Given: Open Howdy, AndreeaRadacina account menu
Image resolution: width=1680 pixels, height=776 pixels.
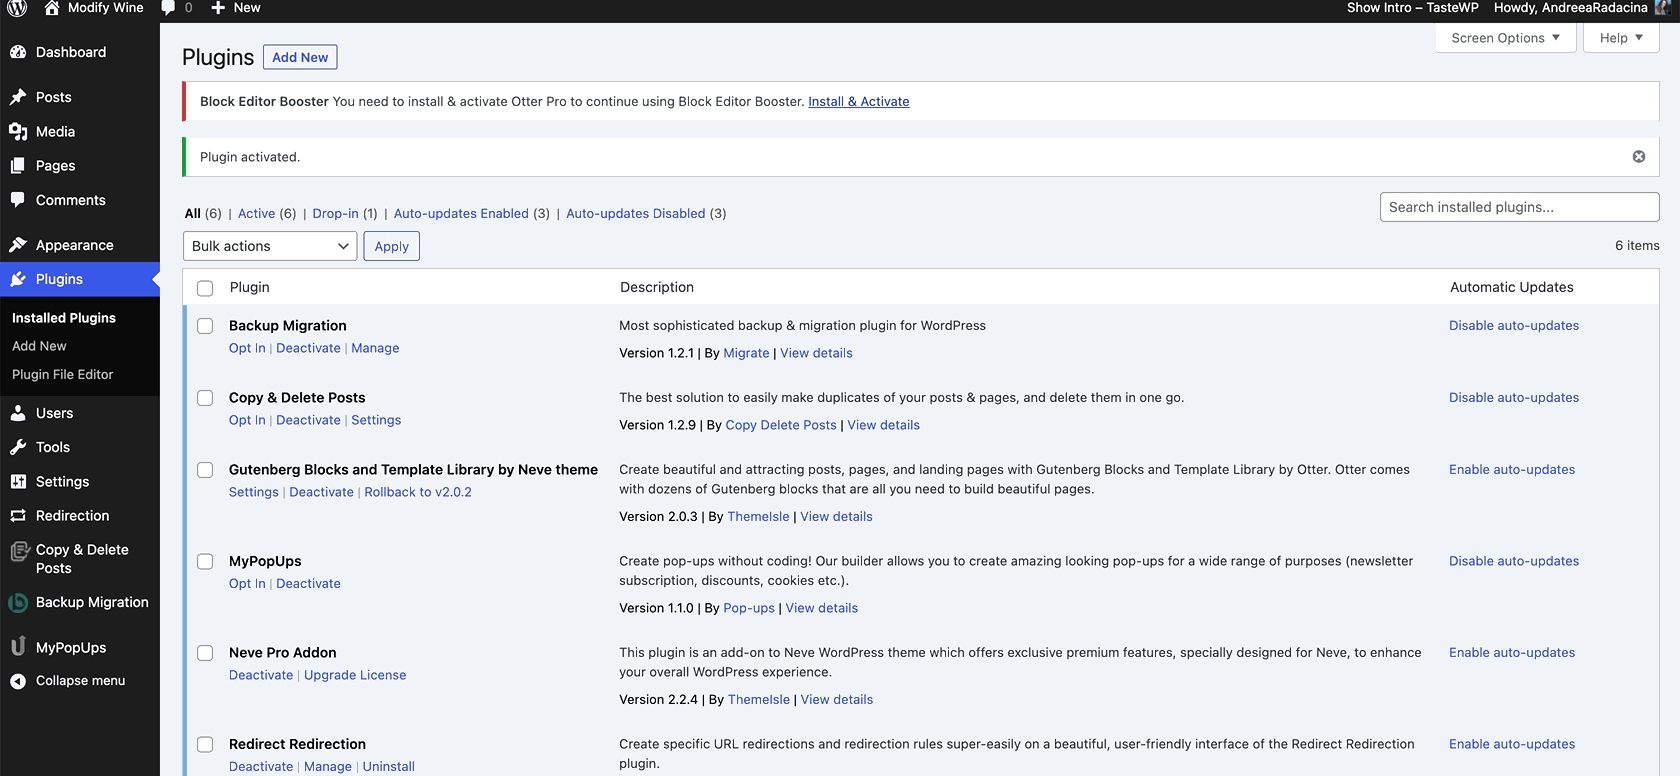Looking at the screenshot, I should (1571, 8).
